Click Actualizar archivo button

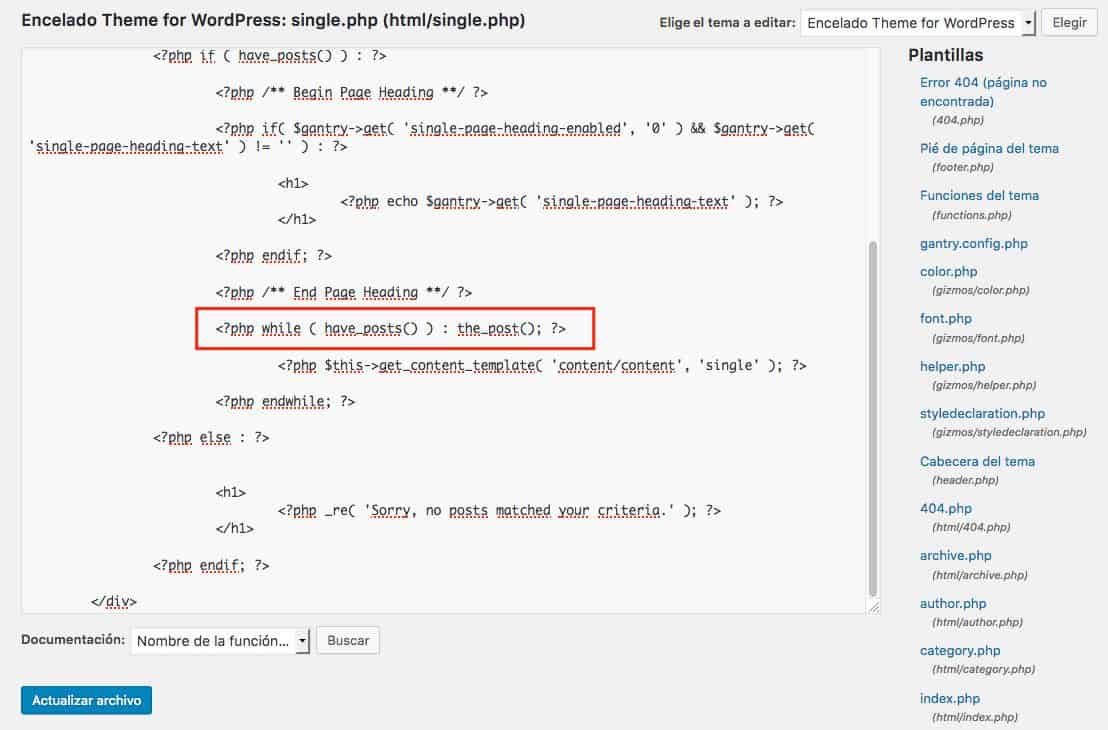(86, 700)
